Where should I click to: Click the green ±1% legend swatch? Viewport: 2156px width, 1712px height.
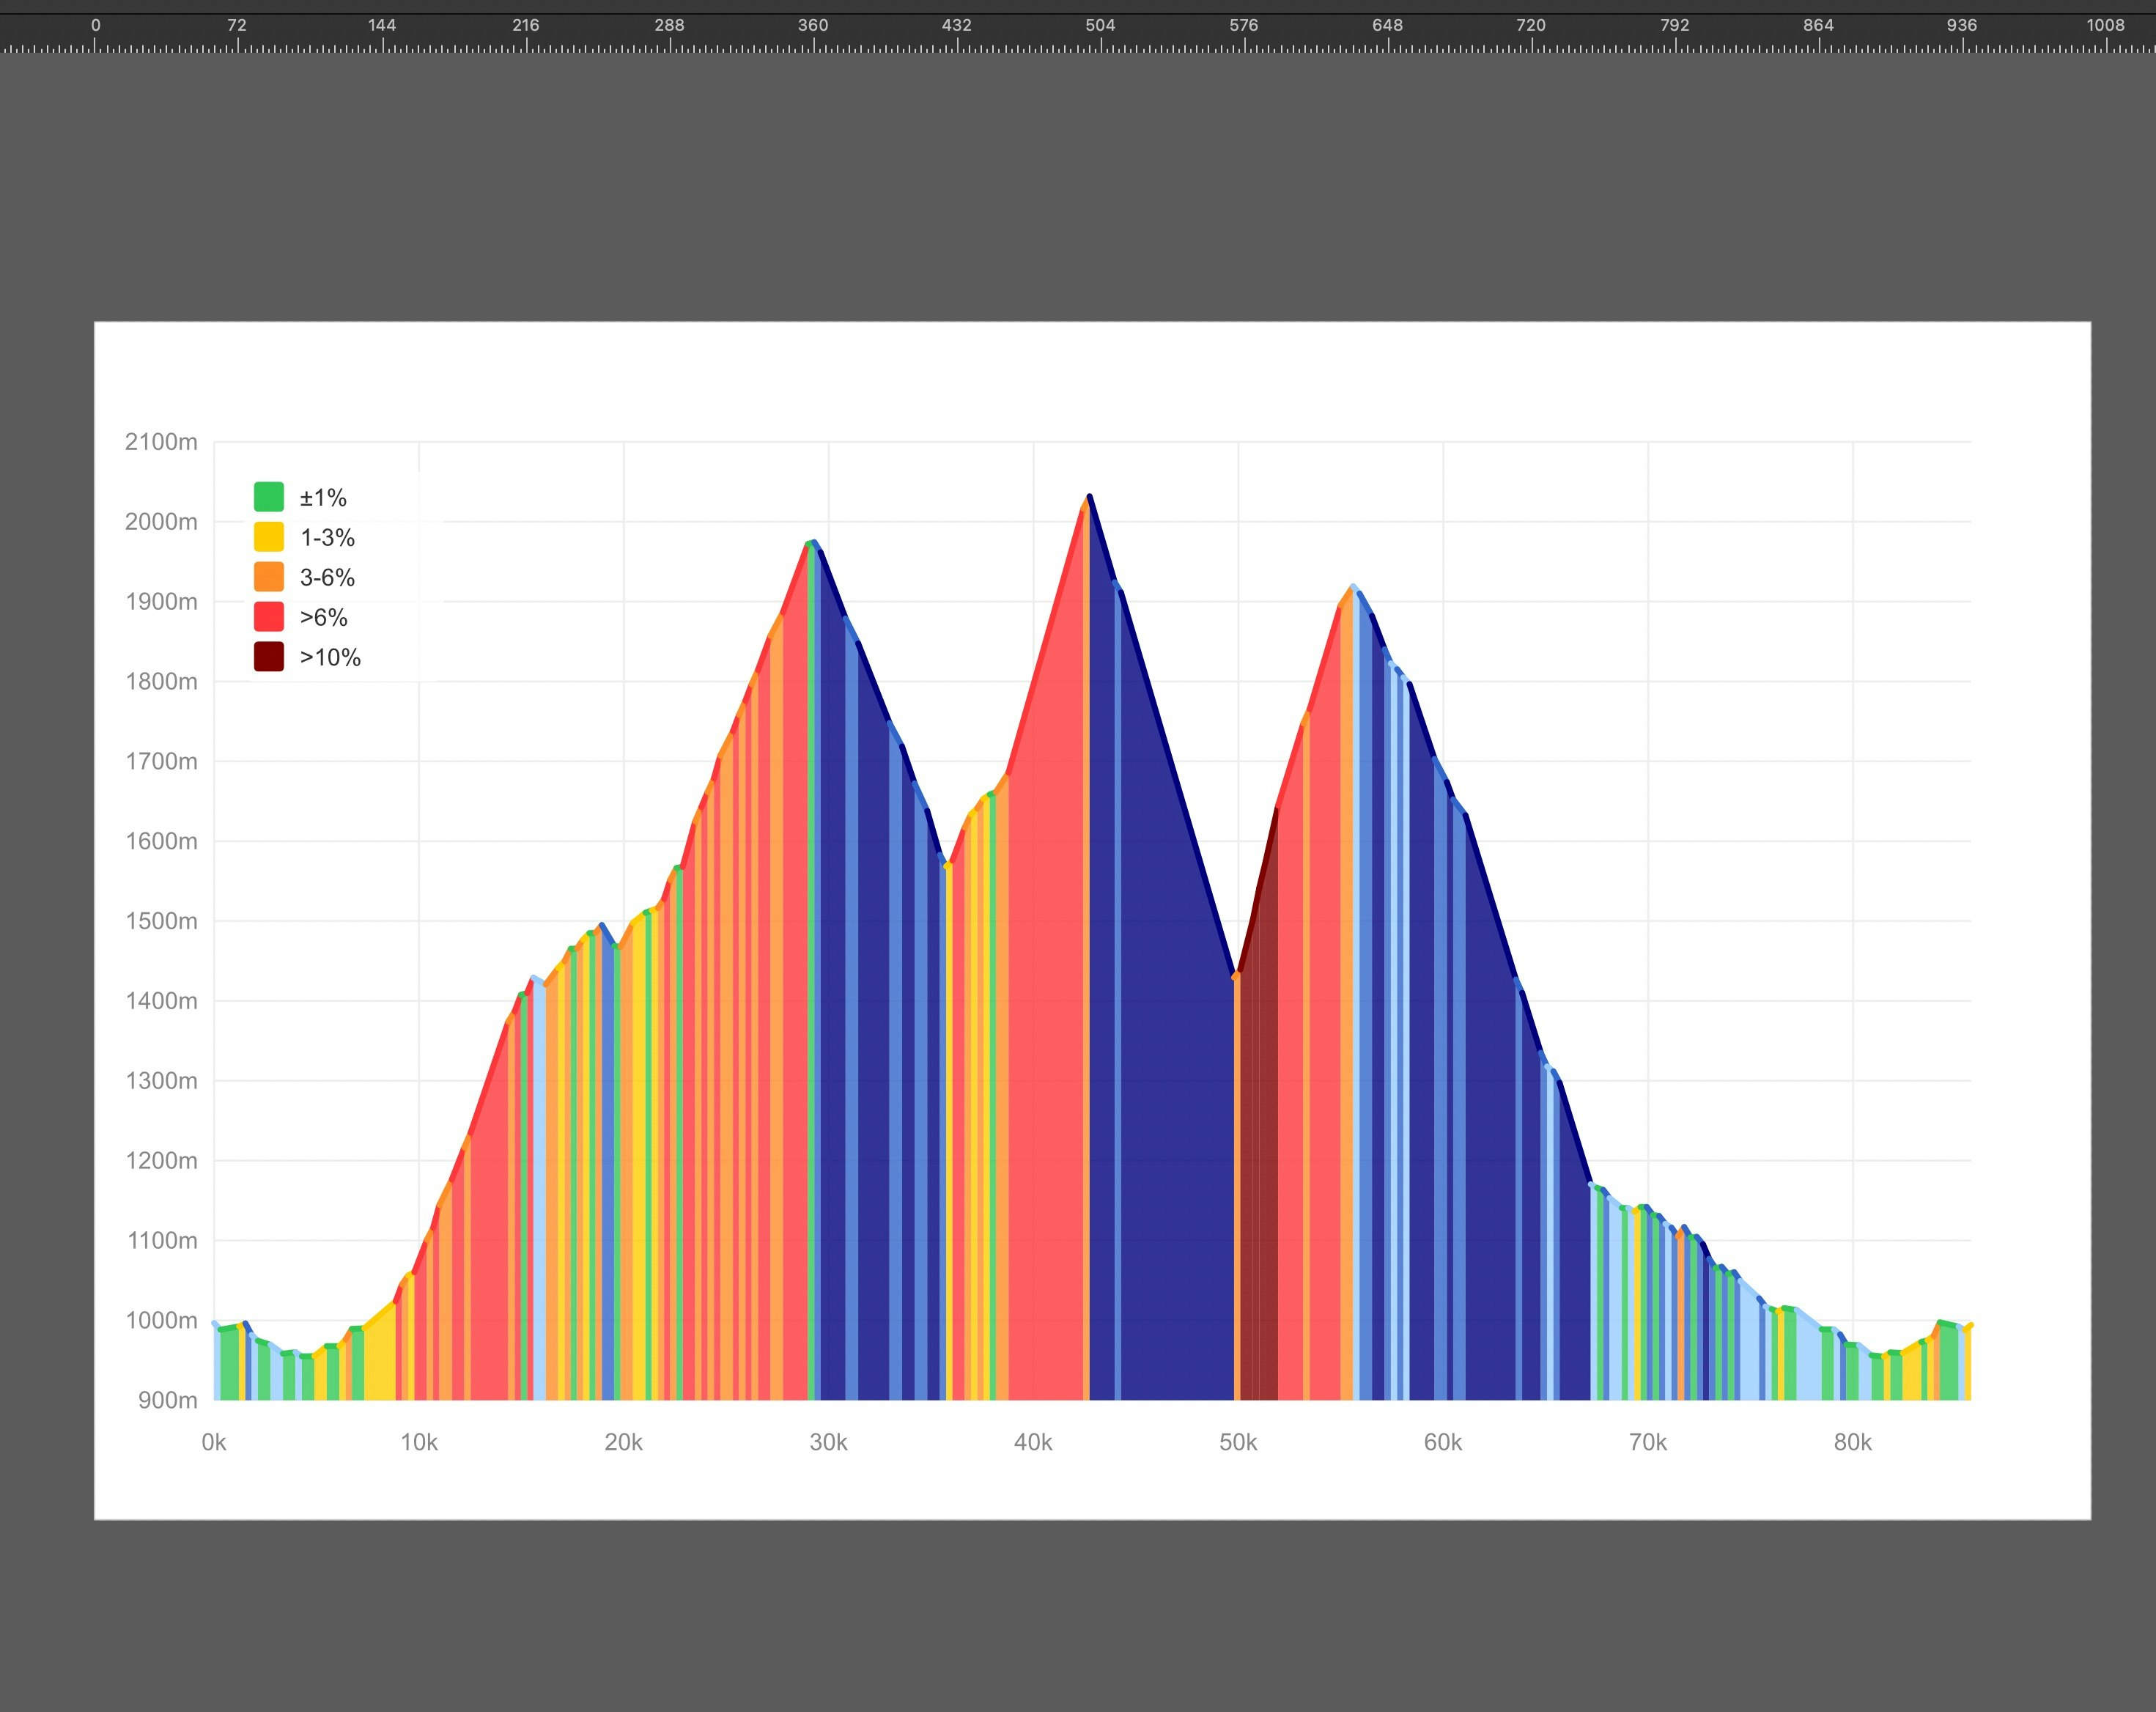pos(268,497)
